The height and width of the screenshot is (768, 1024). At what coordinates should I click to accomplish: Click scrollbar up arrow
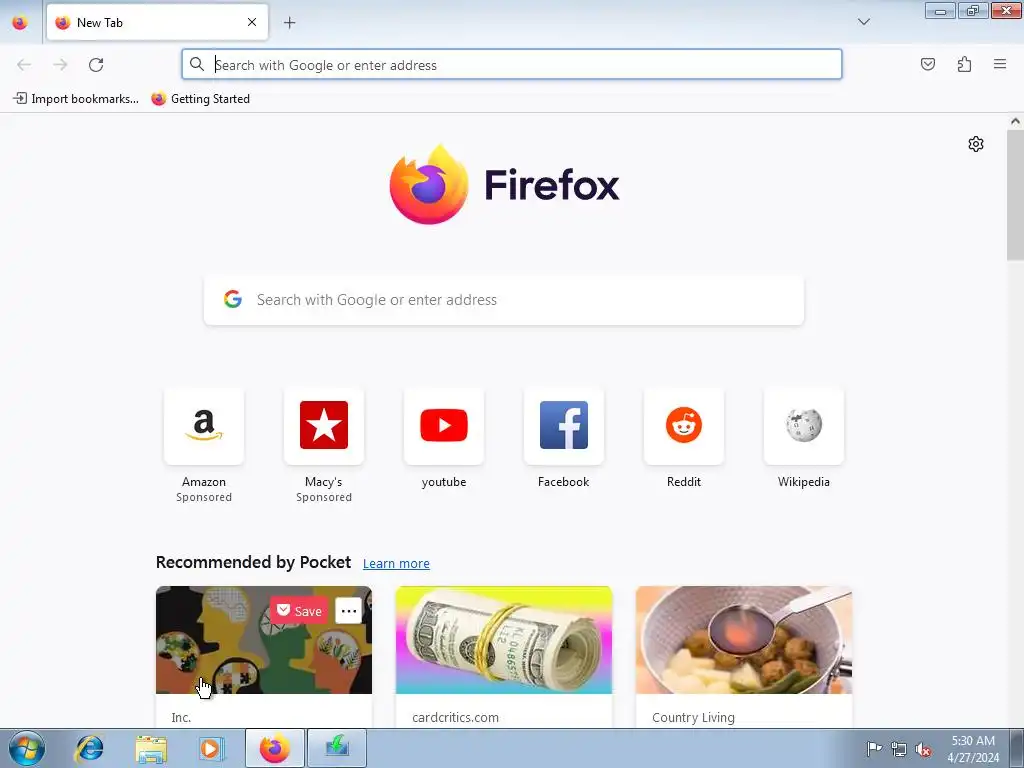pos(1015,121)
